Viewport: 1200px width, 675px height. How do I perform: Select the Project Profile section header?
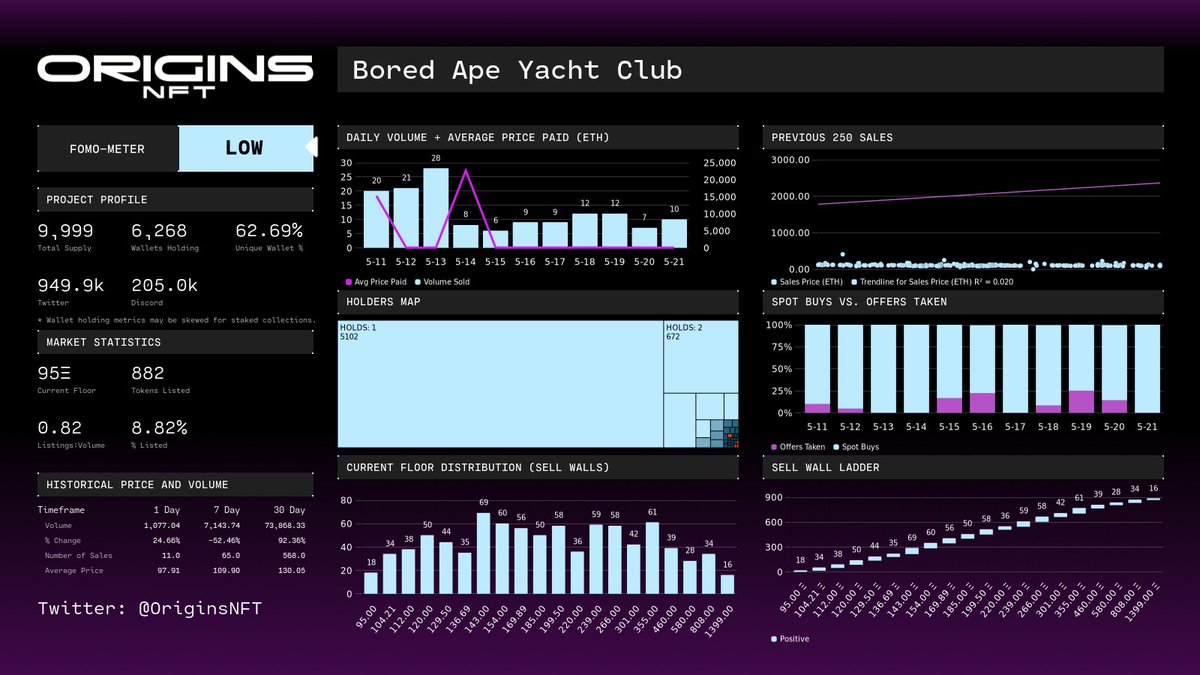click(x=175, y=200)
